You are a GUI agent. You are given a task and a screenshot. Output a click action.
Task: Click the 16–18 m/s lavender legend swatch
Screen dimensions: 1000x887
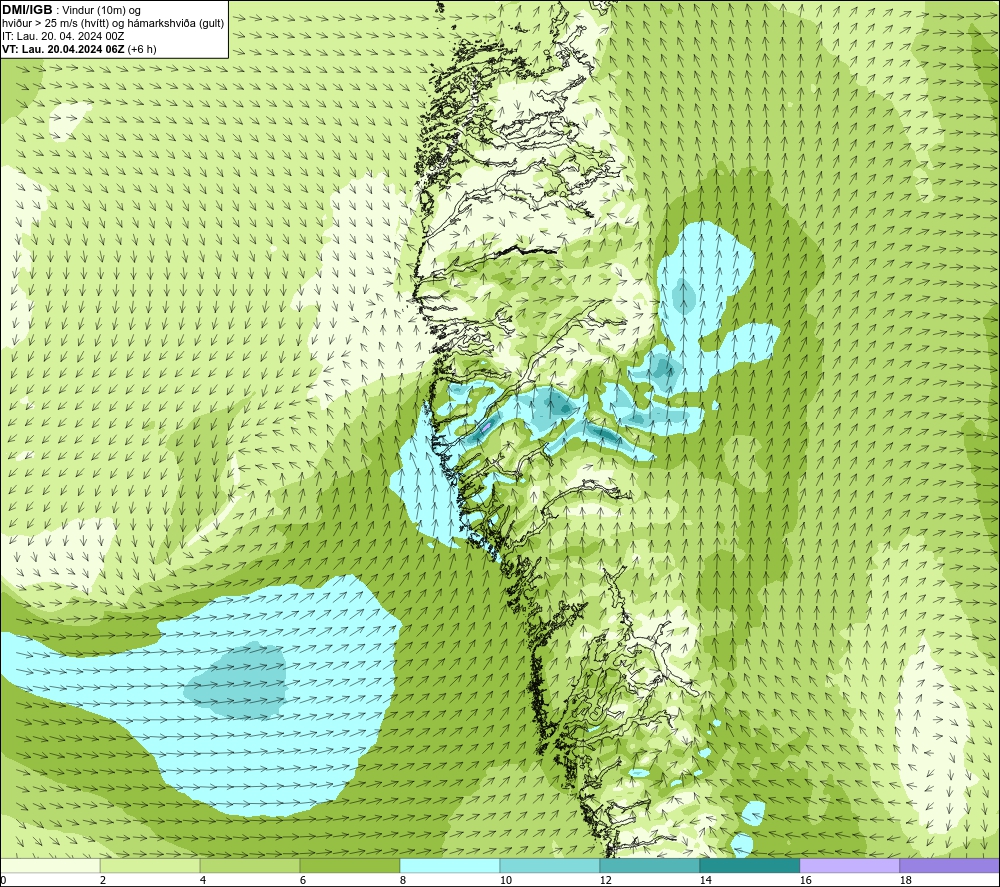(x=849, y=865)
